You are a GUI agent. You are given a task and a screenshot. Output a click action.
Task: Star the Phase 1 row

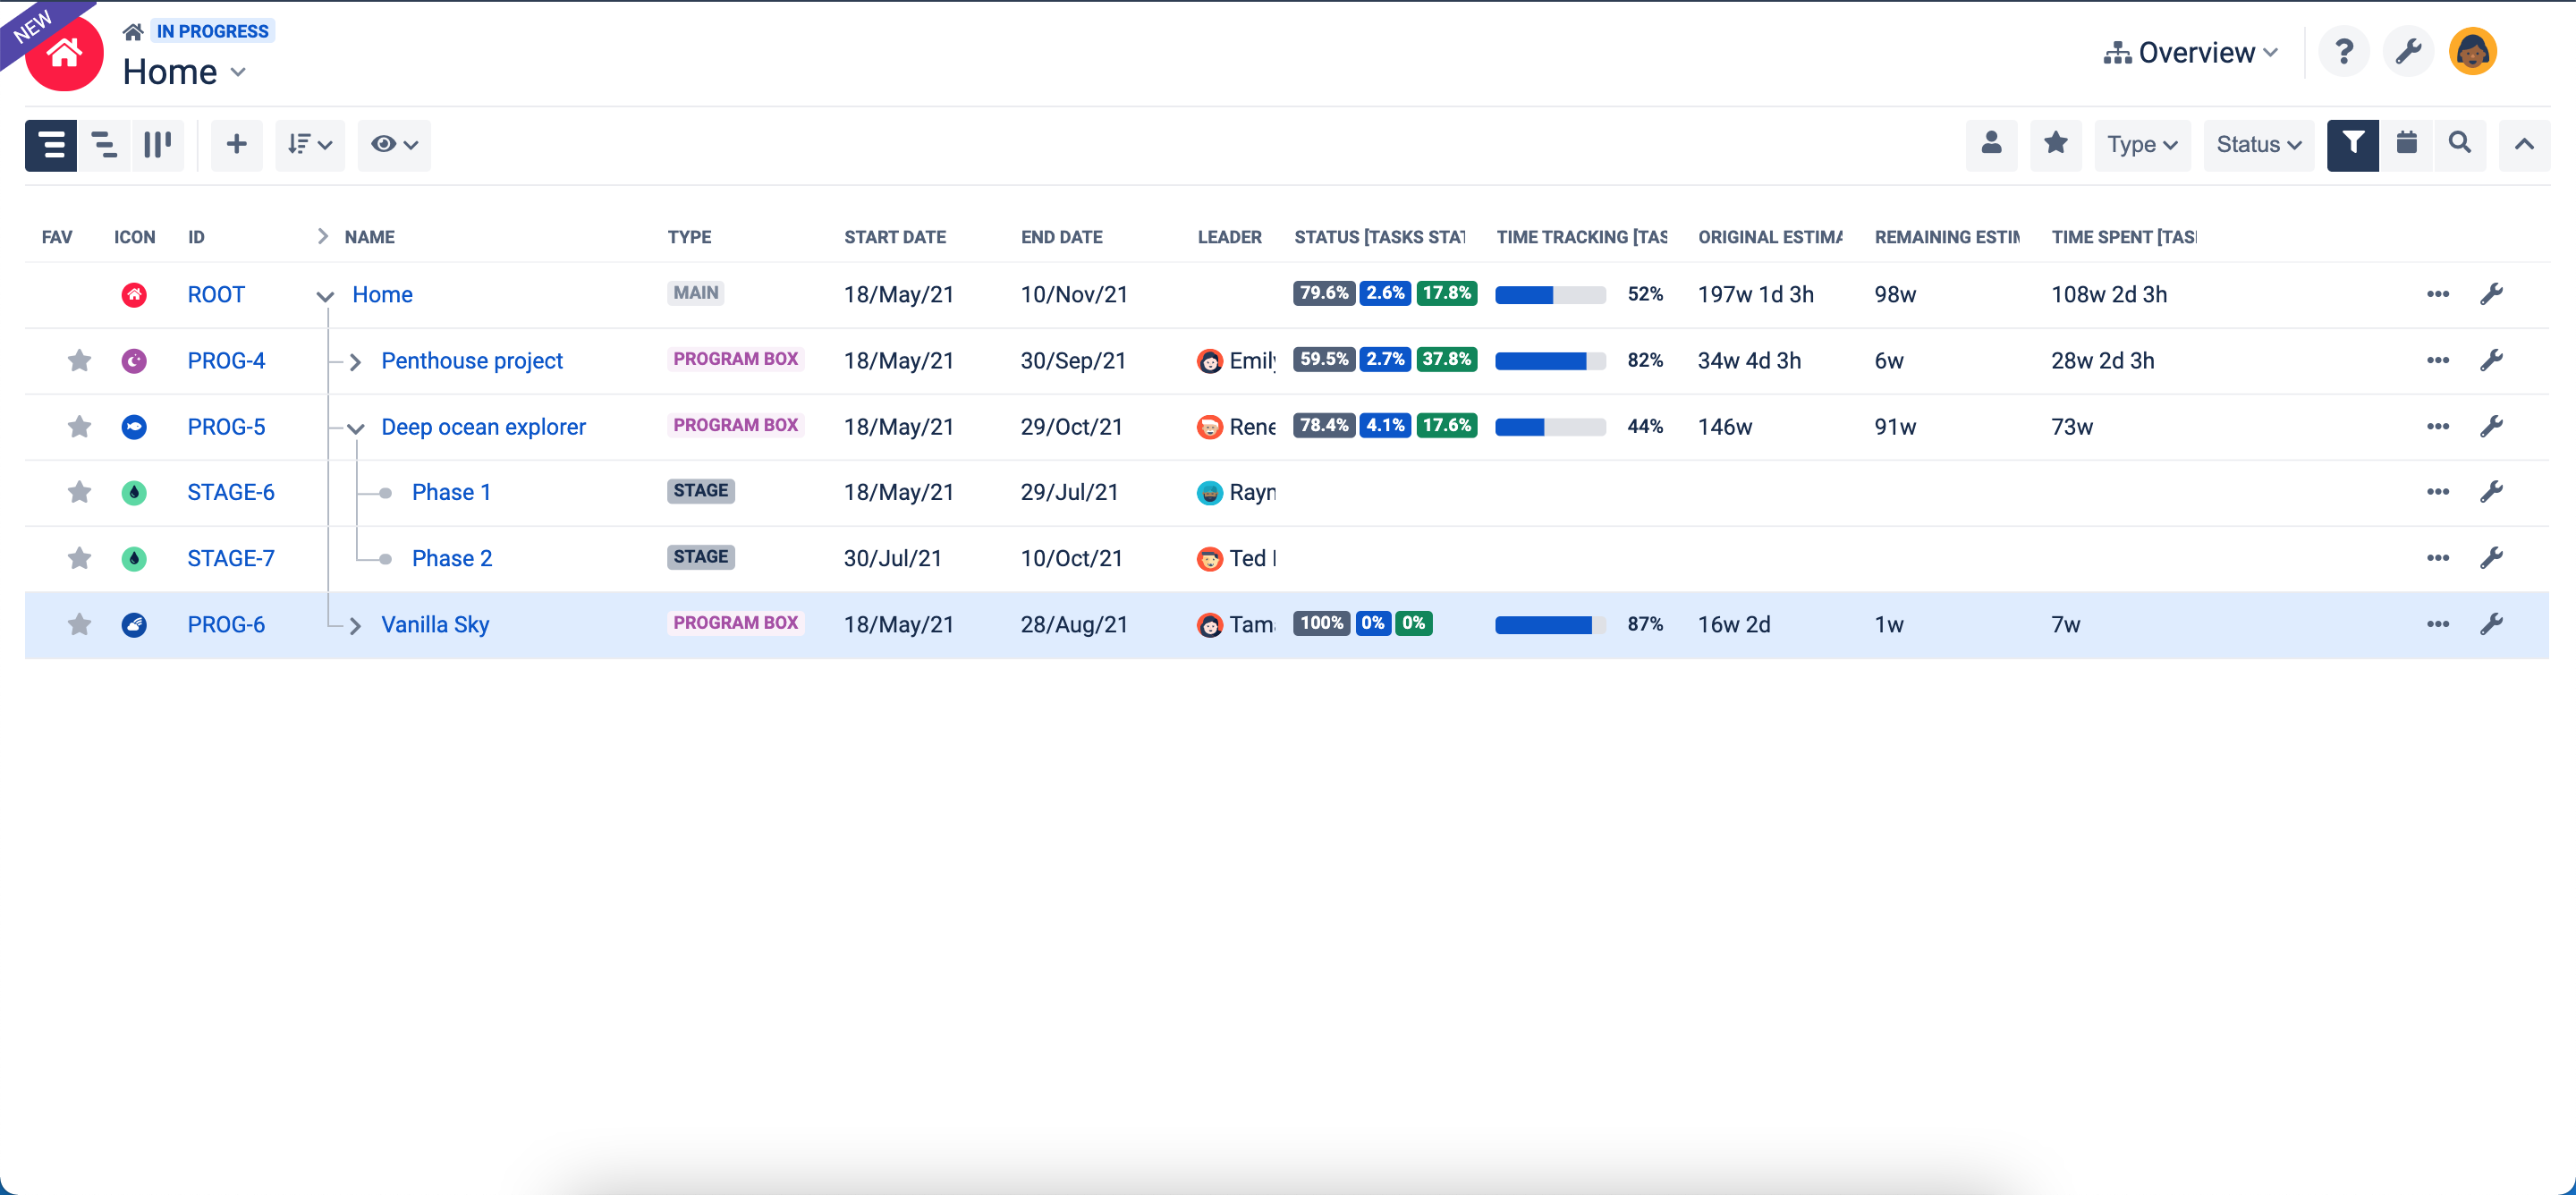pos(79,492)
